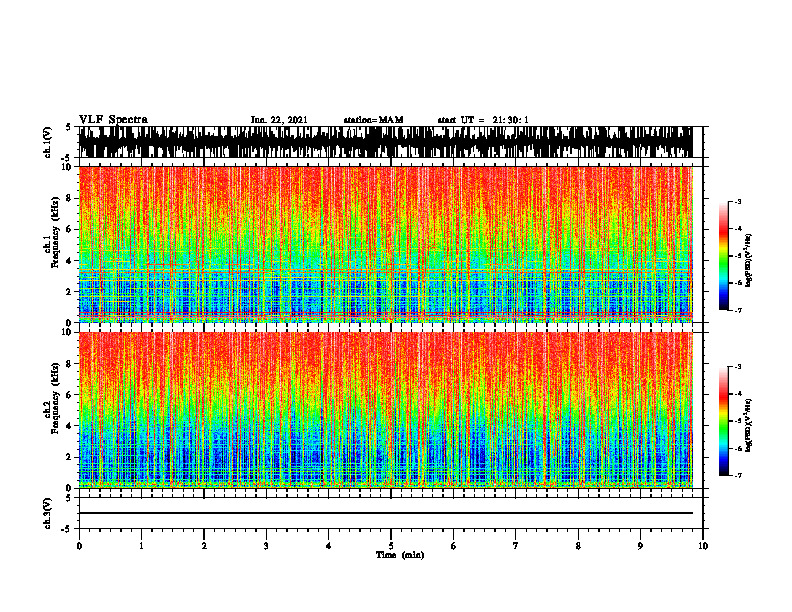
Task: Select the "start UT = 21:30: 1" text
Action: coord(483,120)
